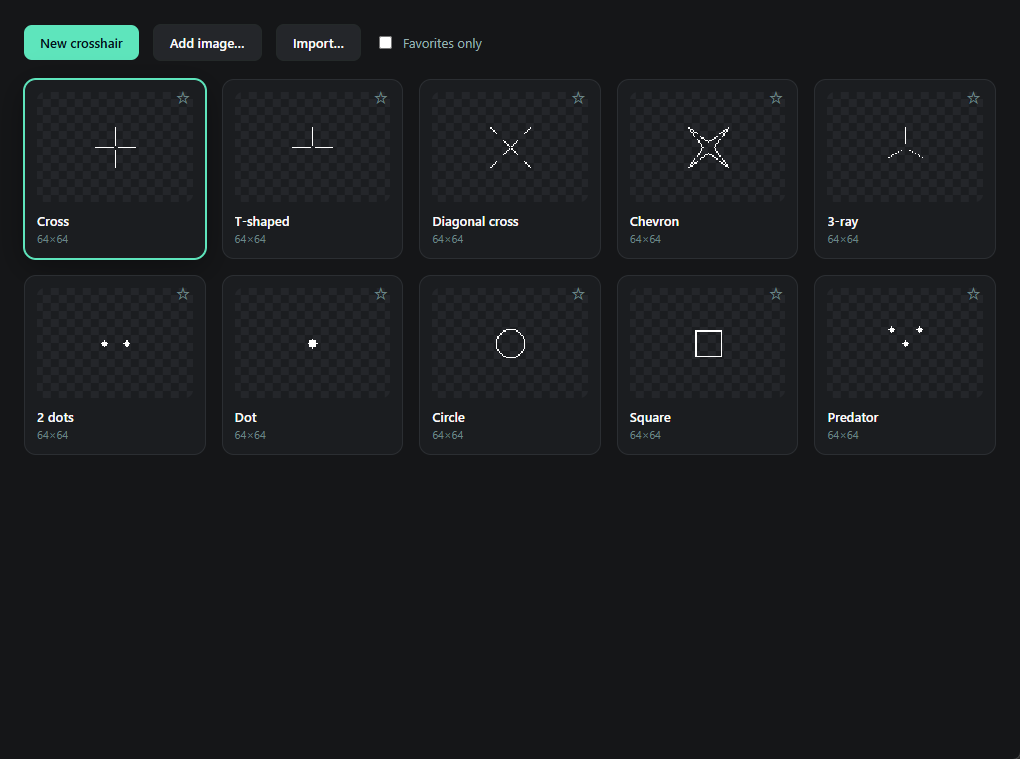Favorite the 3-ray crosshair
The width and height of the screenshot is (1020, 759).
[973, 98]
